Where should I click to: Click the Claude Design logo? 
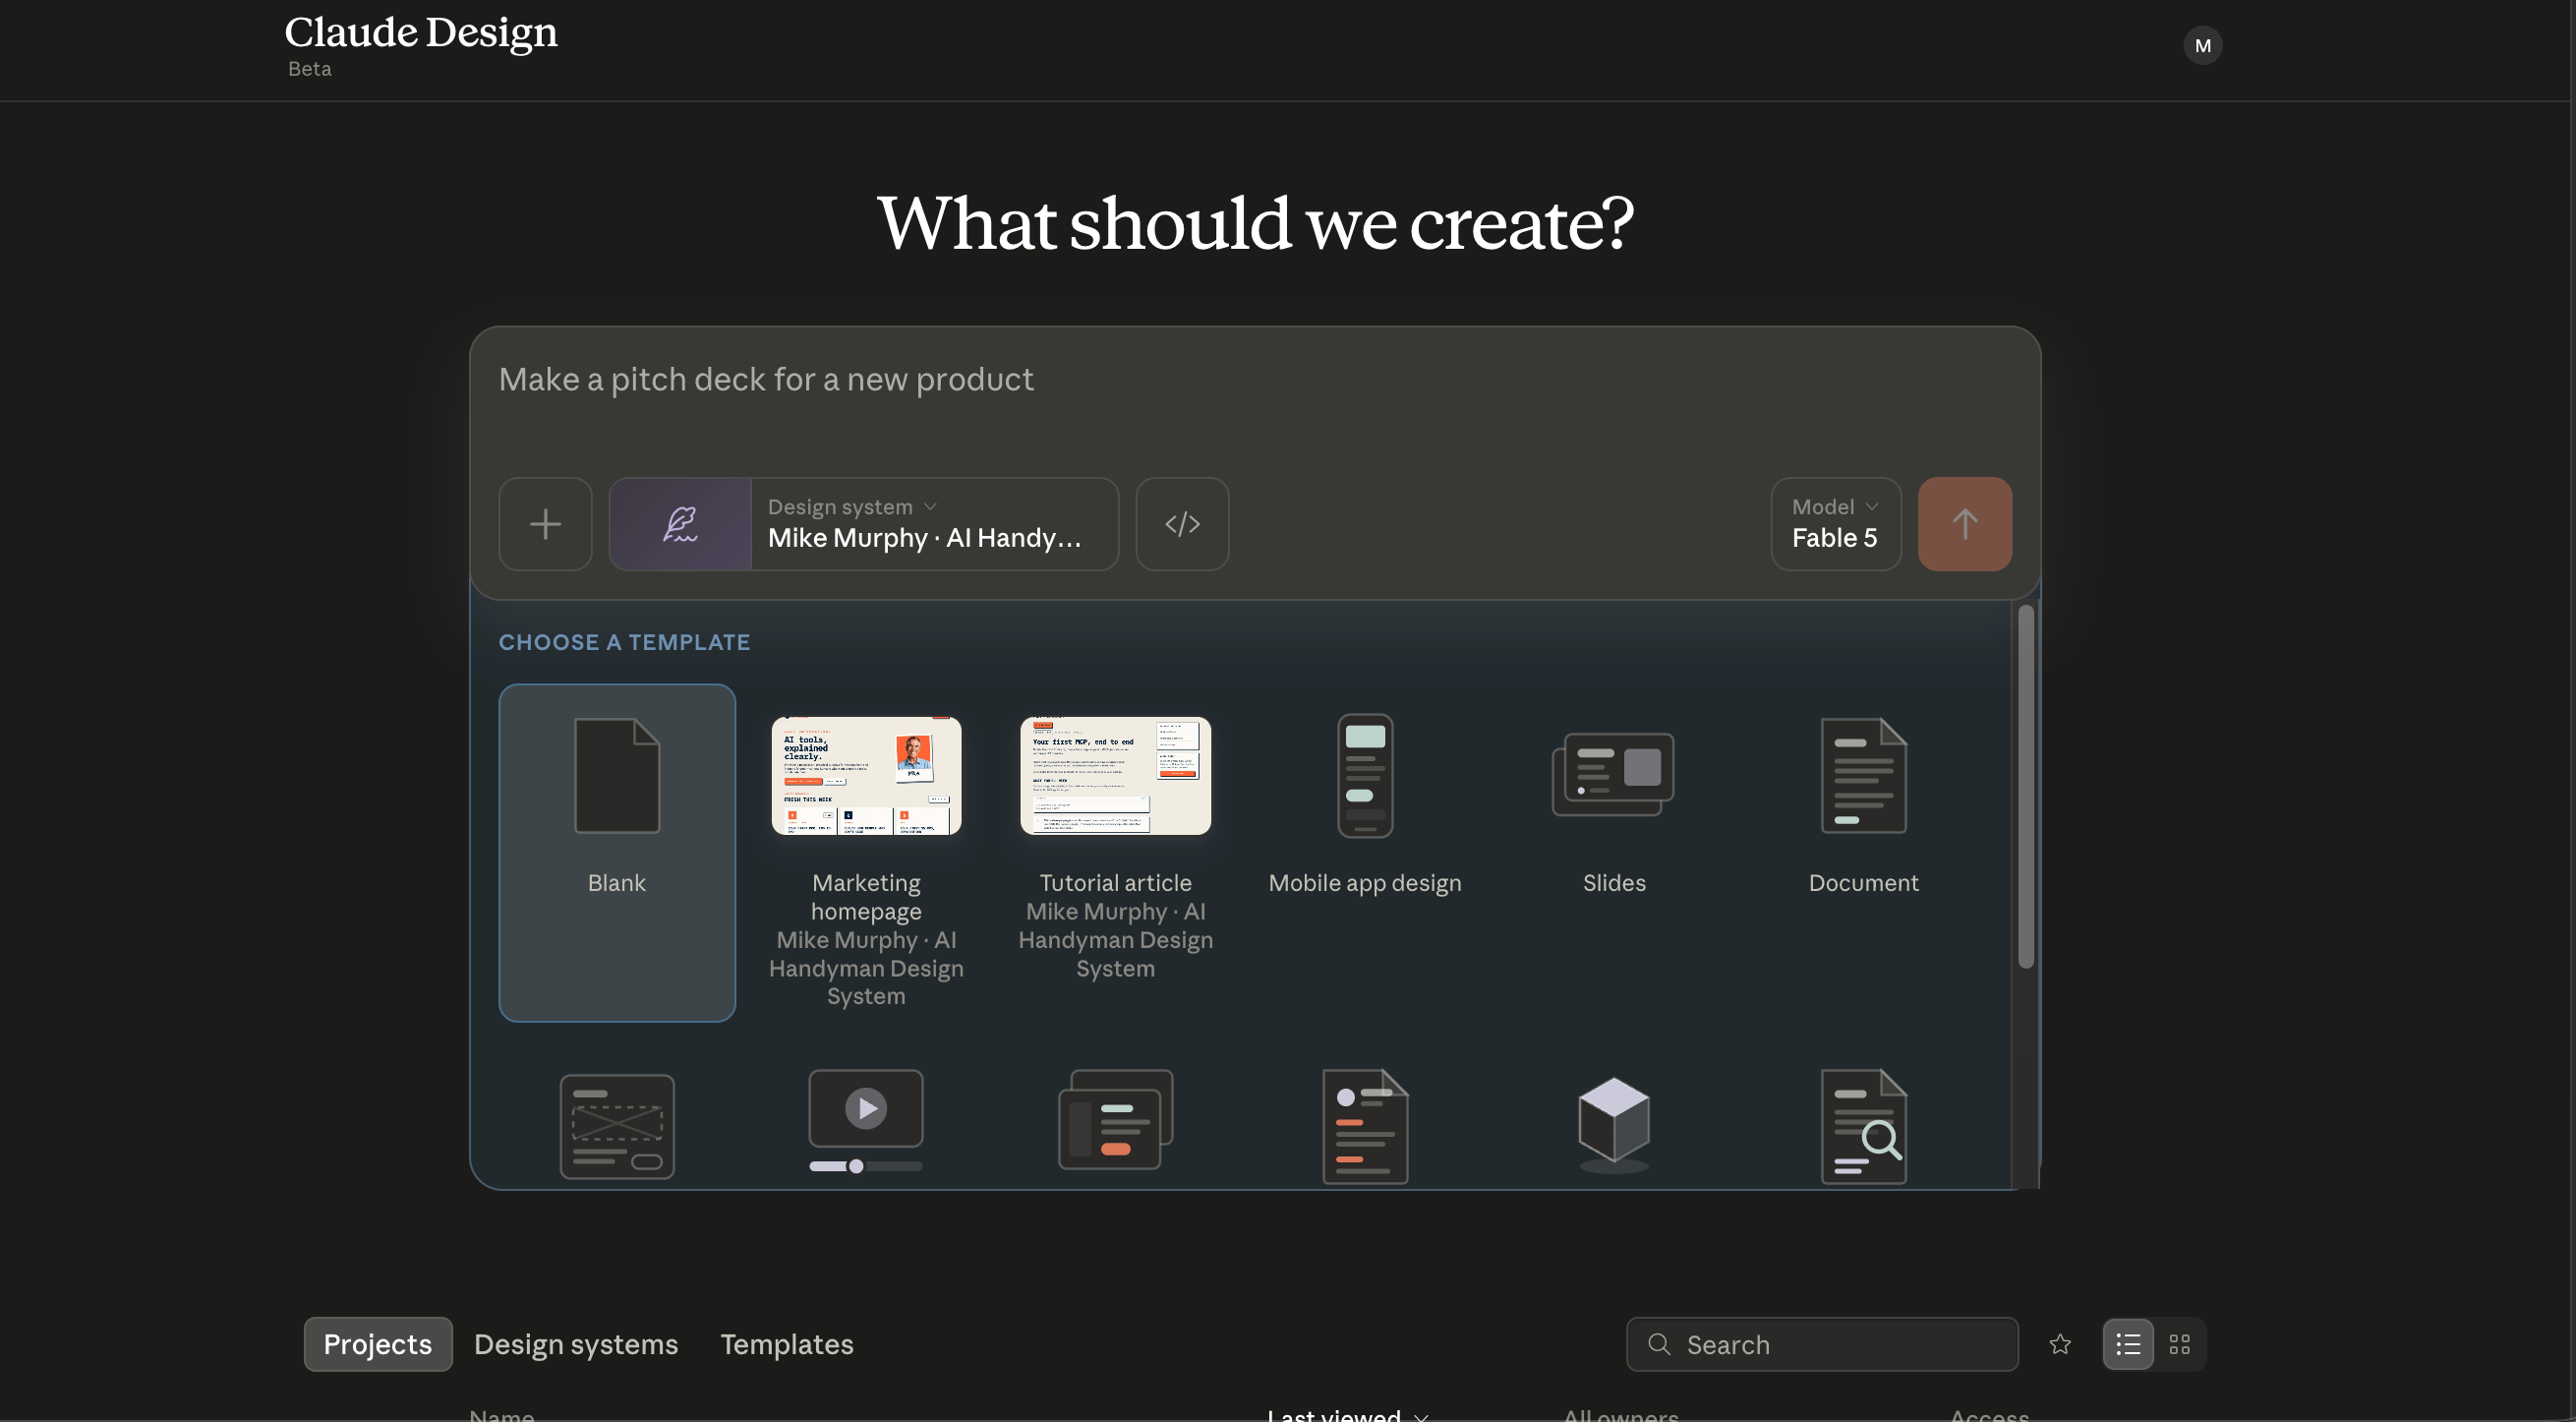click(x=421, y=32)
